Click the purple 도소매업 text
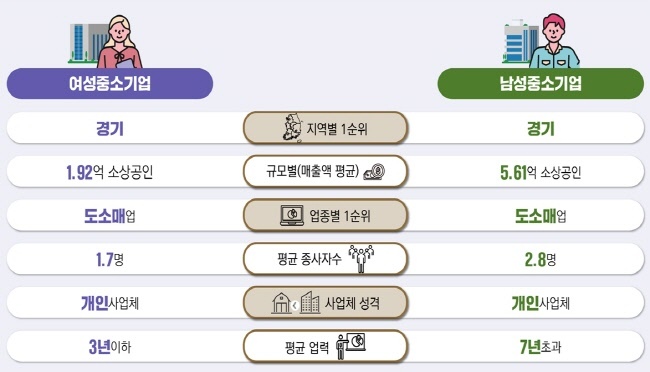Screen dimensions: 650x372 click(x=110, y=216)
